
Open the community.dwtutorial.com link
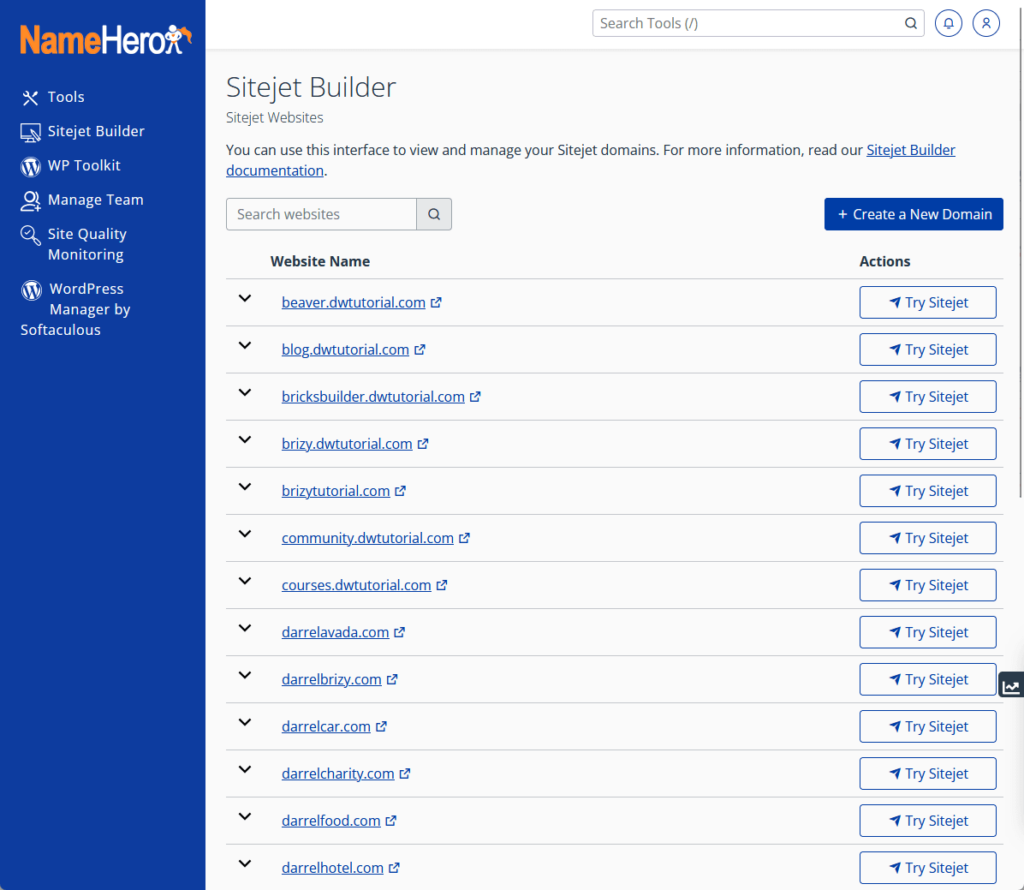368,538
